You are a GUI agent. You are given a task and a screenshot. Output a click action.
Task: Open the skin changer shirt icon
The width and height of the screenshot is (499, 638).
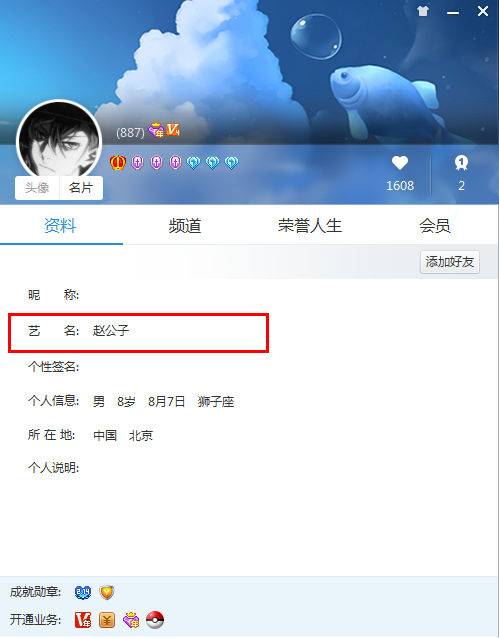point(423,11)
